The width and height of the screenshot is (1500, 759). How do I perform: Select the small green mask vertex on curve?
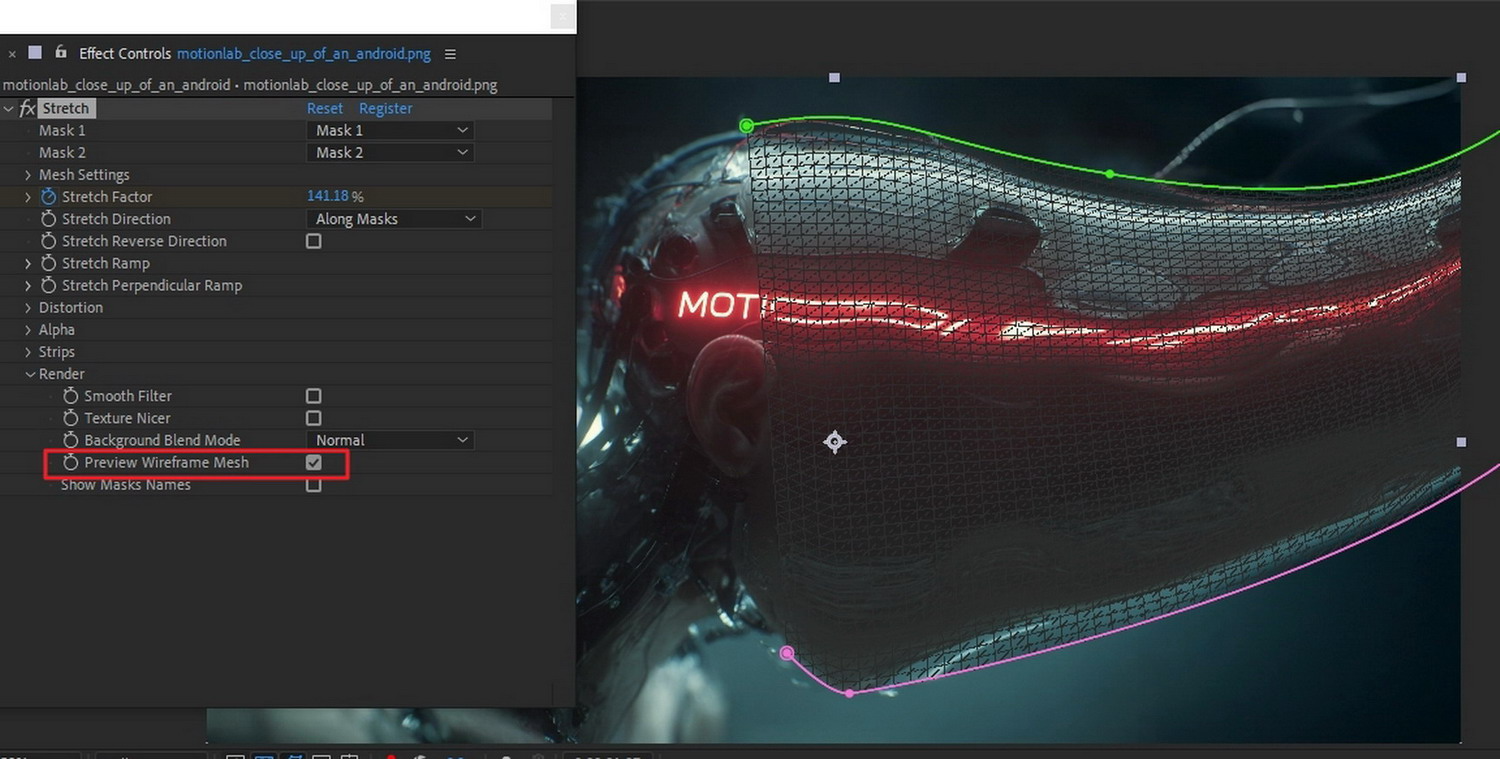click(x=1109, y=174)
